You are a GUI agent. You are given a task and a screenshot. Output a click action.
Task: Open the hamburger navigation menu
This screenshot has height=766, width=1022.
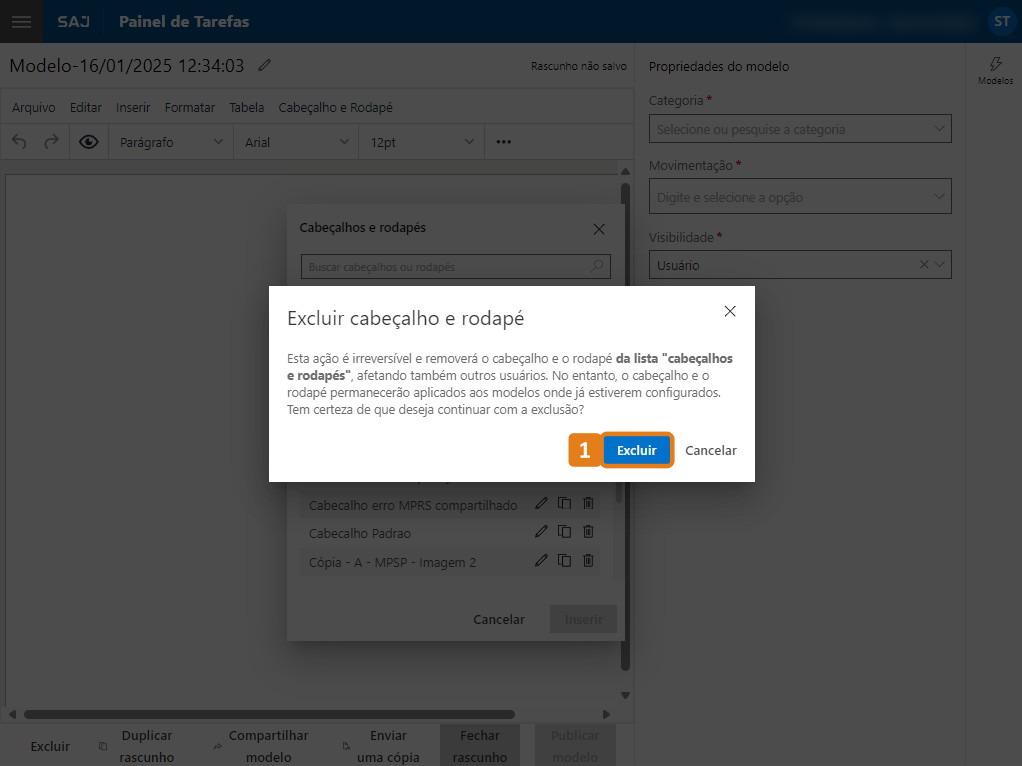coord(21,21)
